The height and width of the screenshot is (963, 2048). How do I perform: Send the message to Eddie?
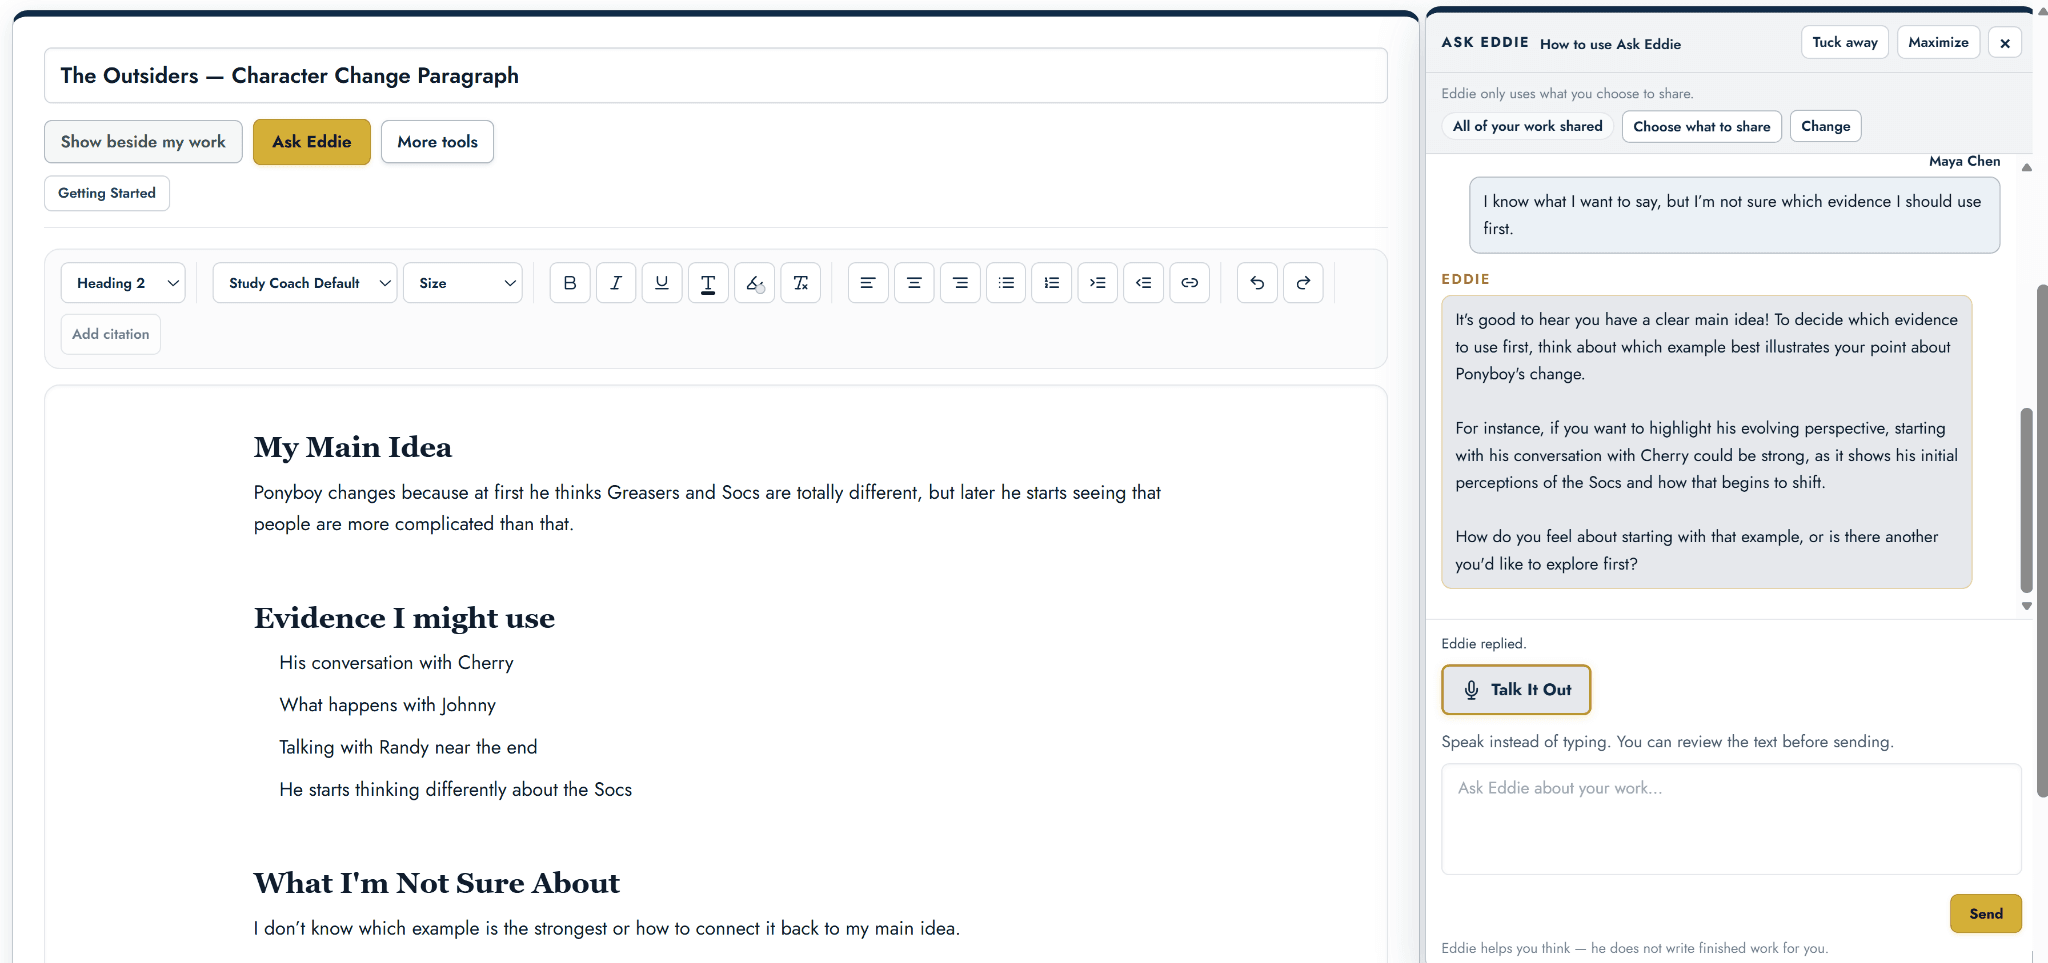tap(1986, 913)
